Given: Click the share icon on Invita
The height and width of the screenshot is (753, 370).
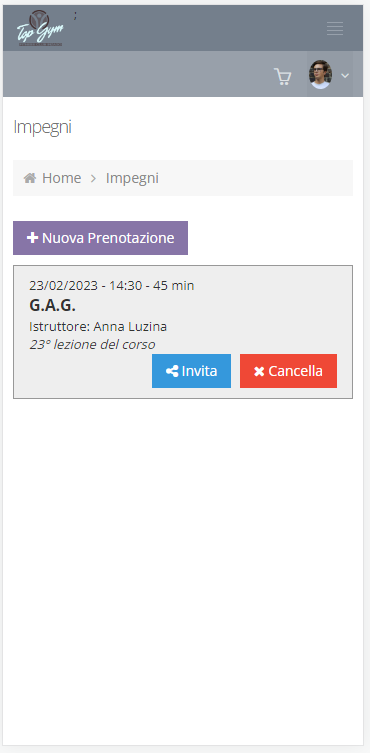Looking at the screenshot, I should [x=172, y=371].
